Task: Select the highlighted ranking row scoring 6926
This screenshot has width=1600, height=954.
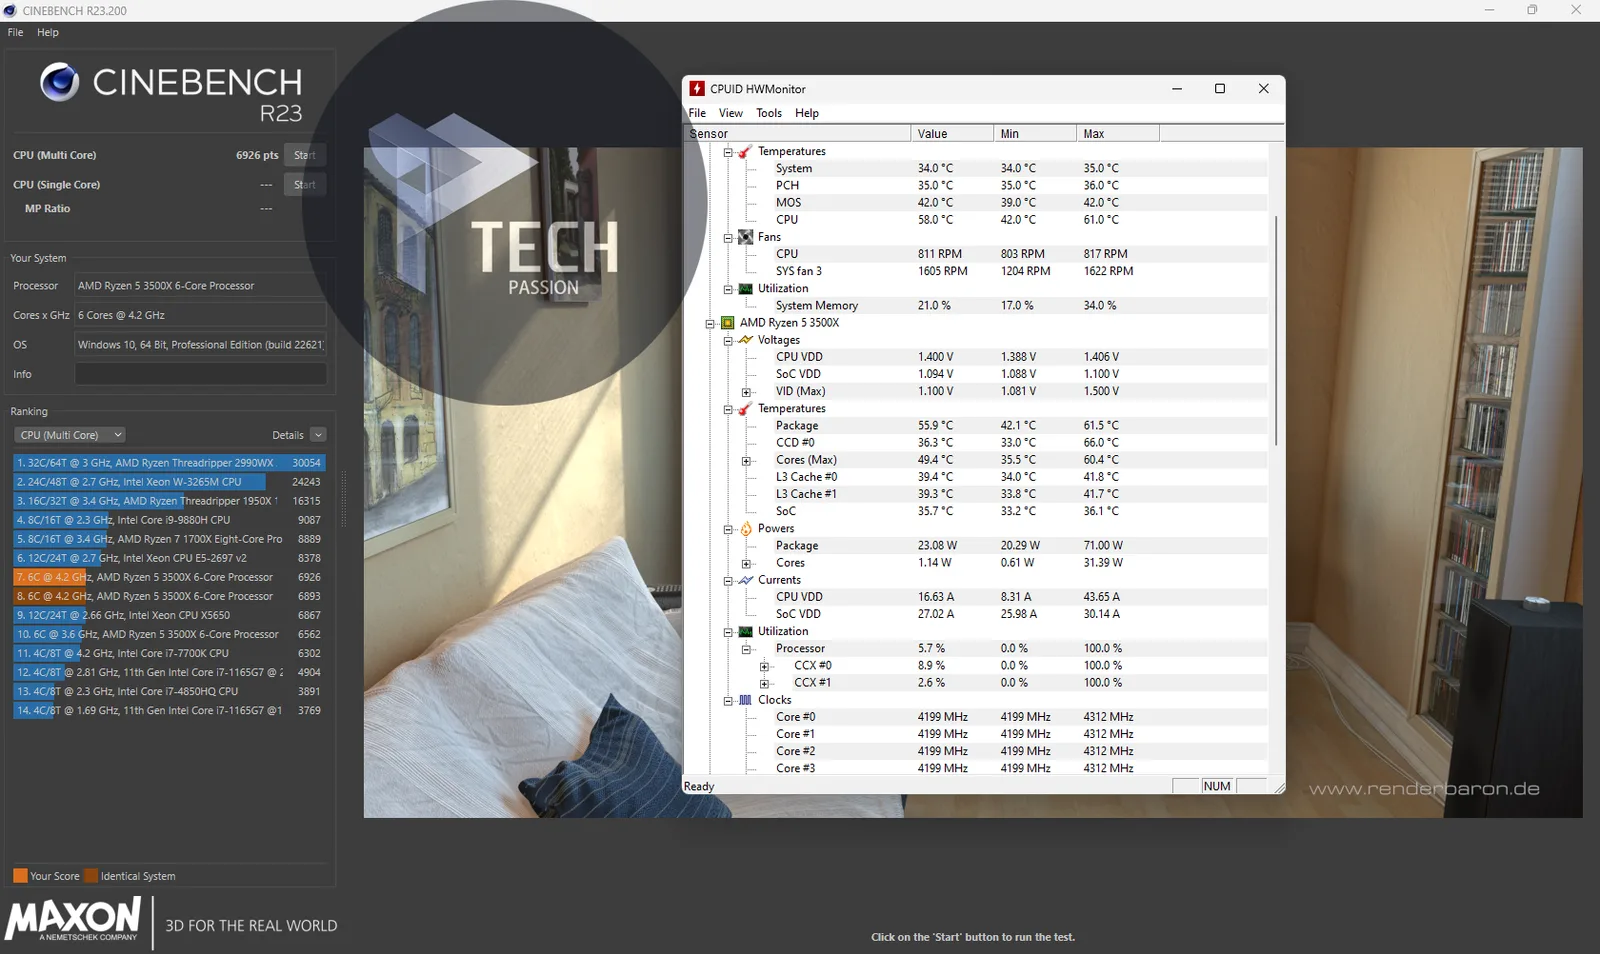Action: click(x=169, y=577)
